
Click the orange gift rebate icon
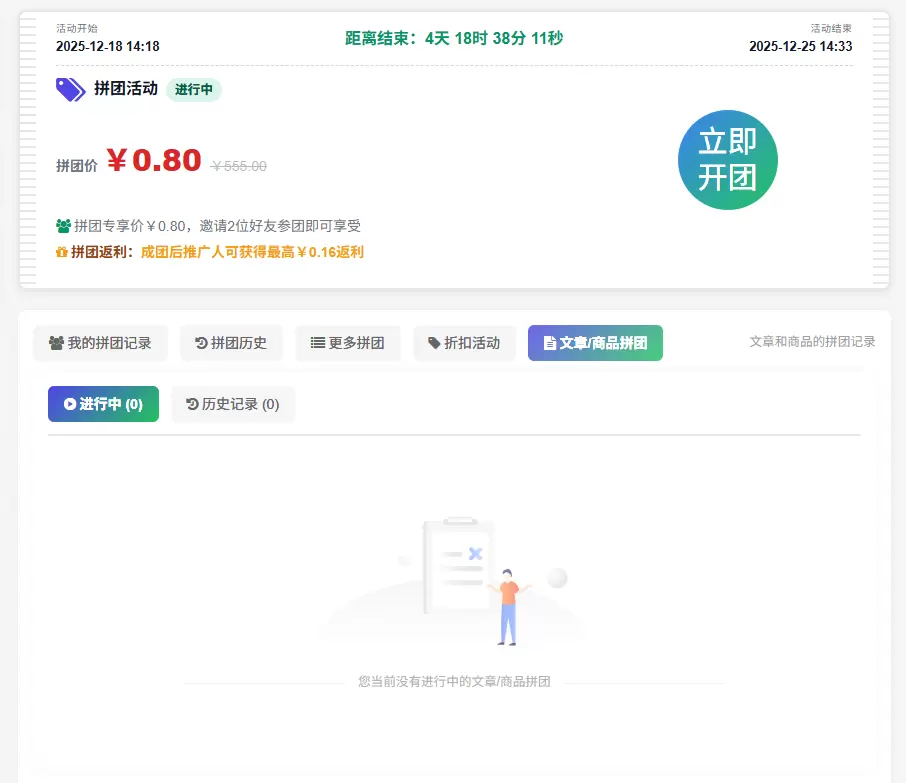(x=61, y=253)
